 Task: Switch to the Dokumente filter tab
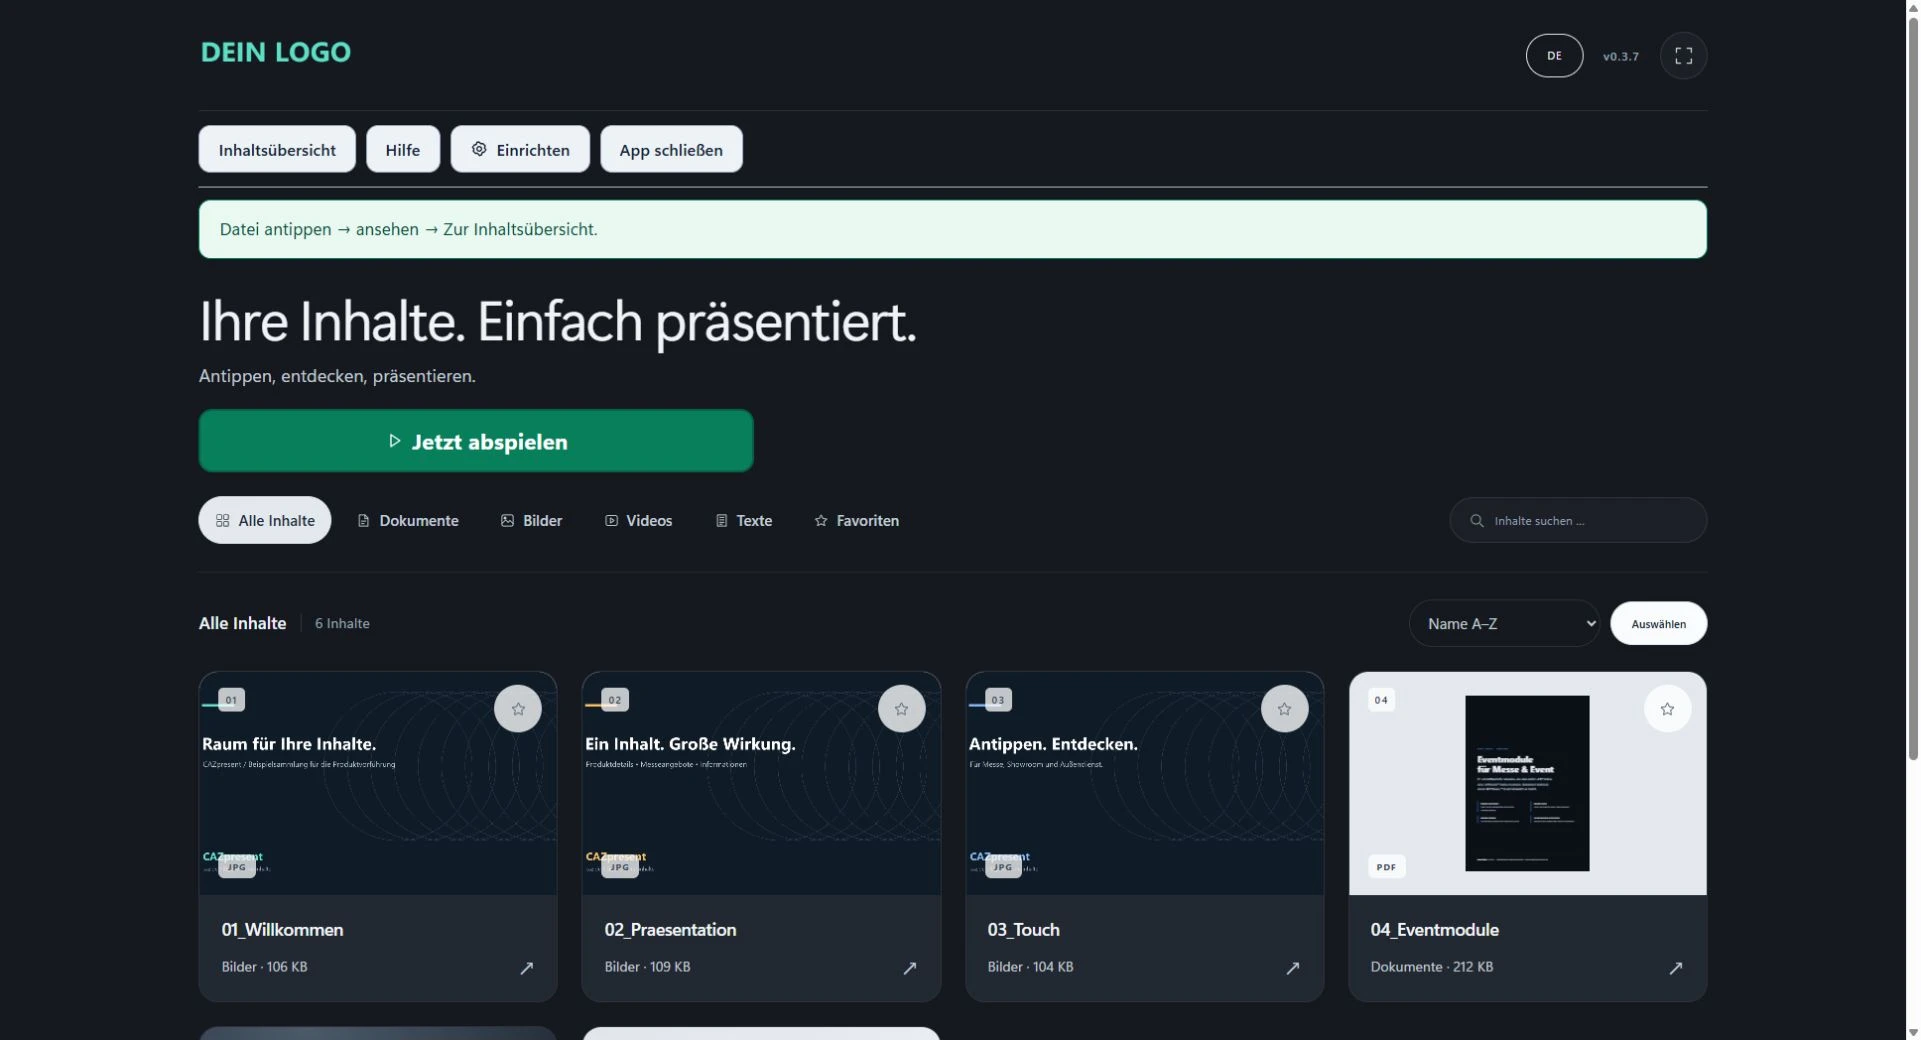tap(408, 521)
